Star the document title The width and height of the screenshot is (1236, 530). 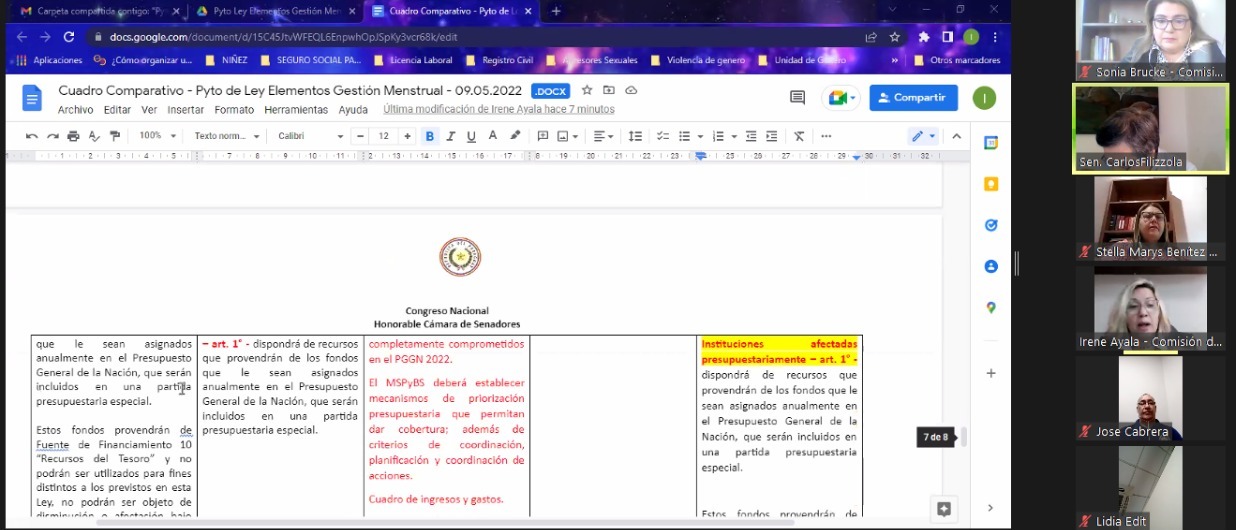[587, 90]
